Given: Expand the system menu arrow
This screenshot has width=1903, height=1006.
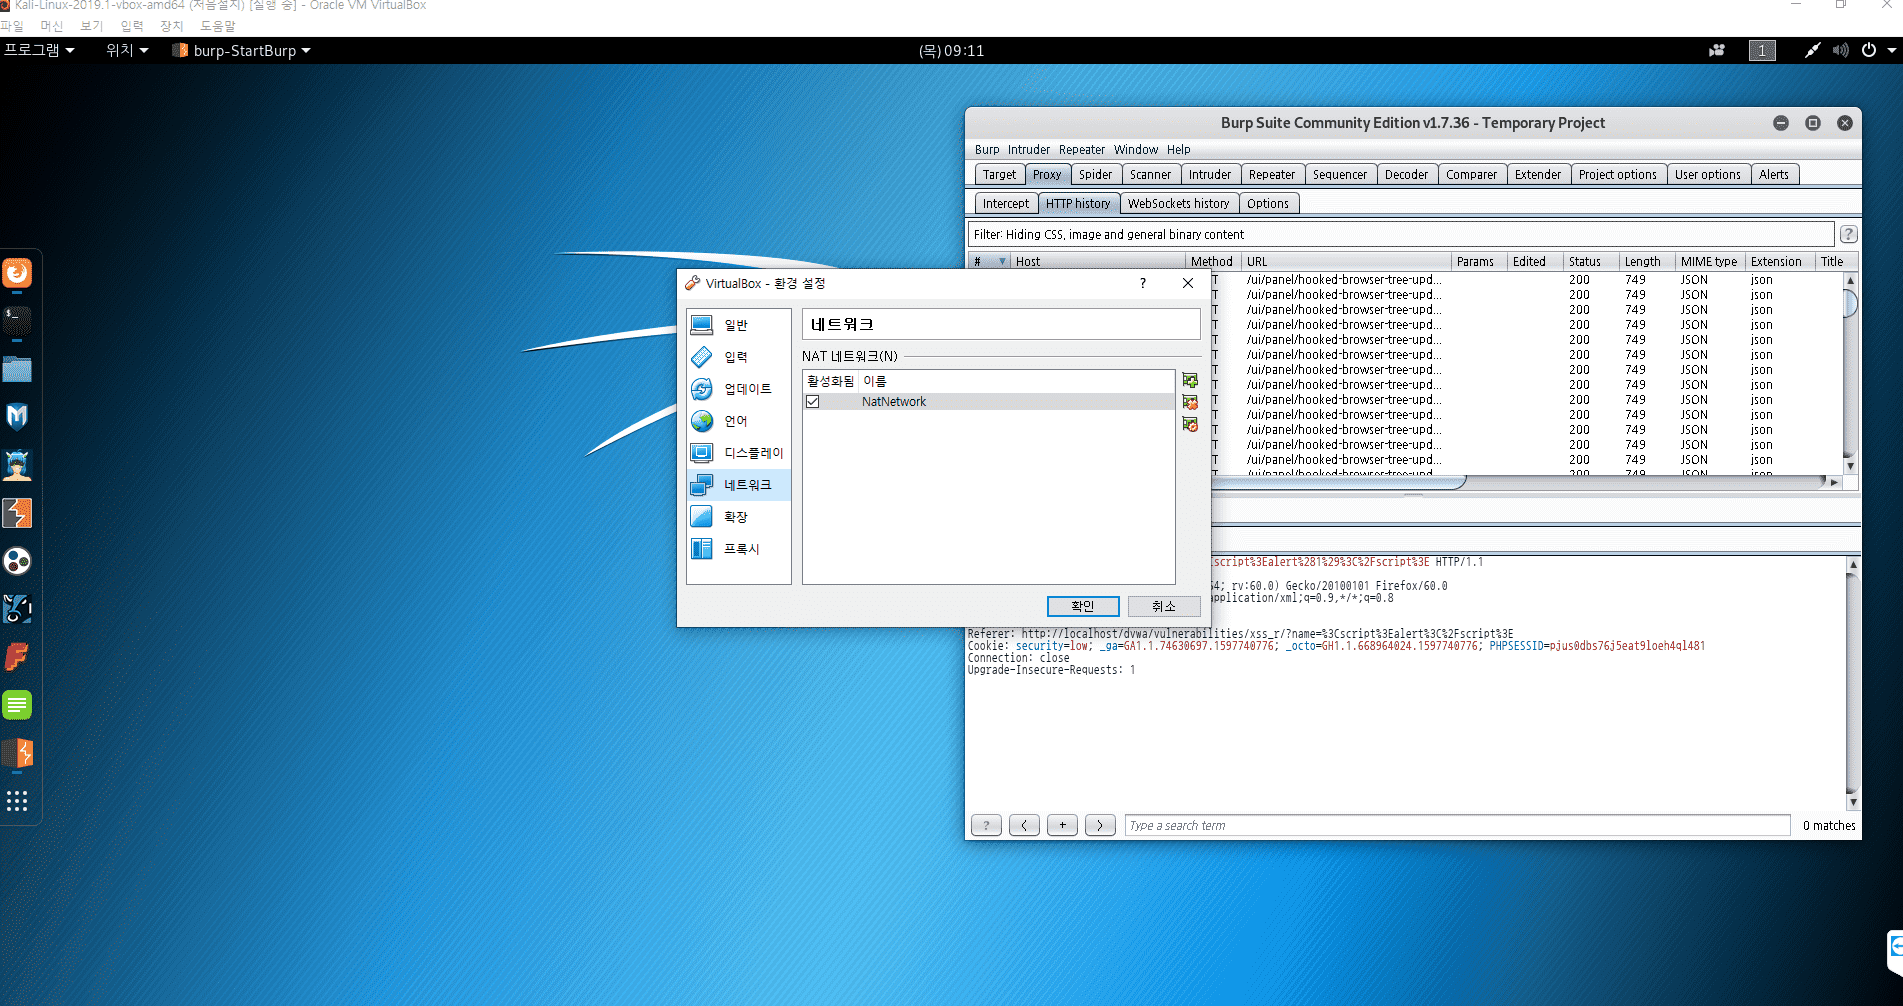Looking at the screenshot, I should click(x=1892, y=50).
